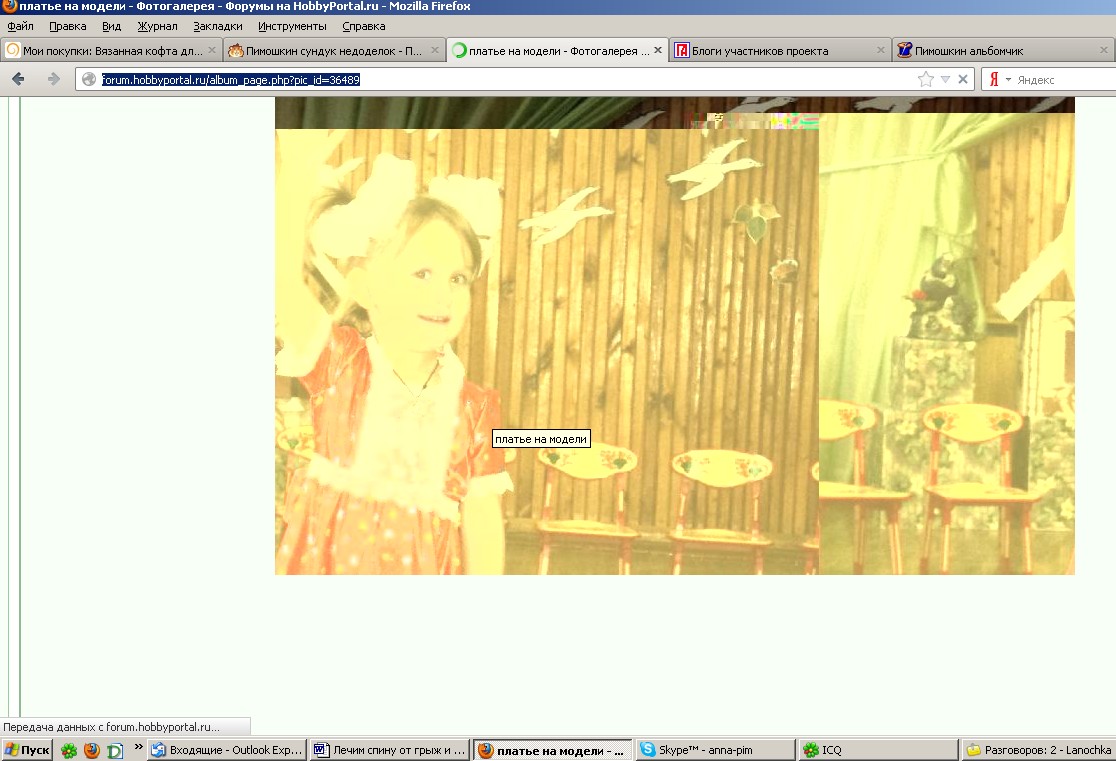Launch Firefox from the quick launch bar

pyautogui.click(x=92, y=750)
